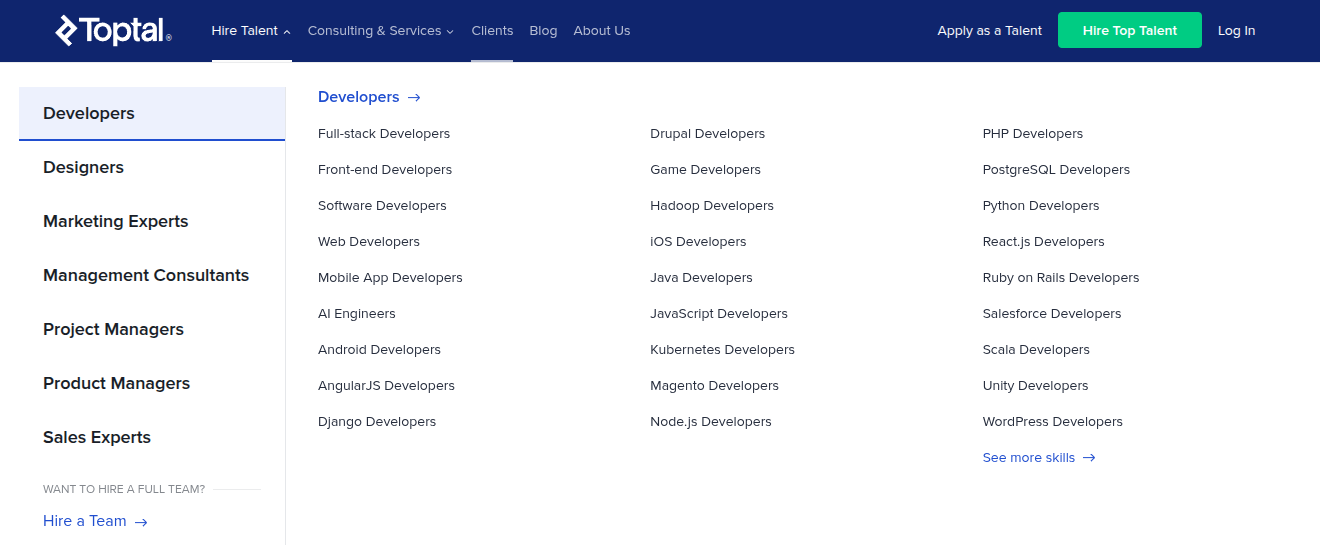The image size is (1320, 559).
Task: Open Java Developers link
Action: [x=701, y=278]
